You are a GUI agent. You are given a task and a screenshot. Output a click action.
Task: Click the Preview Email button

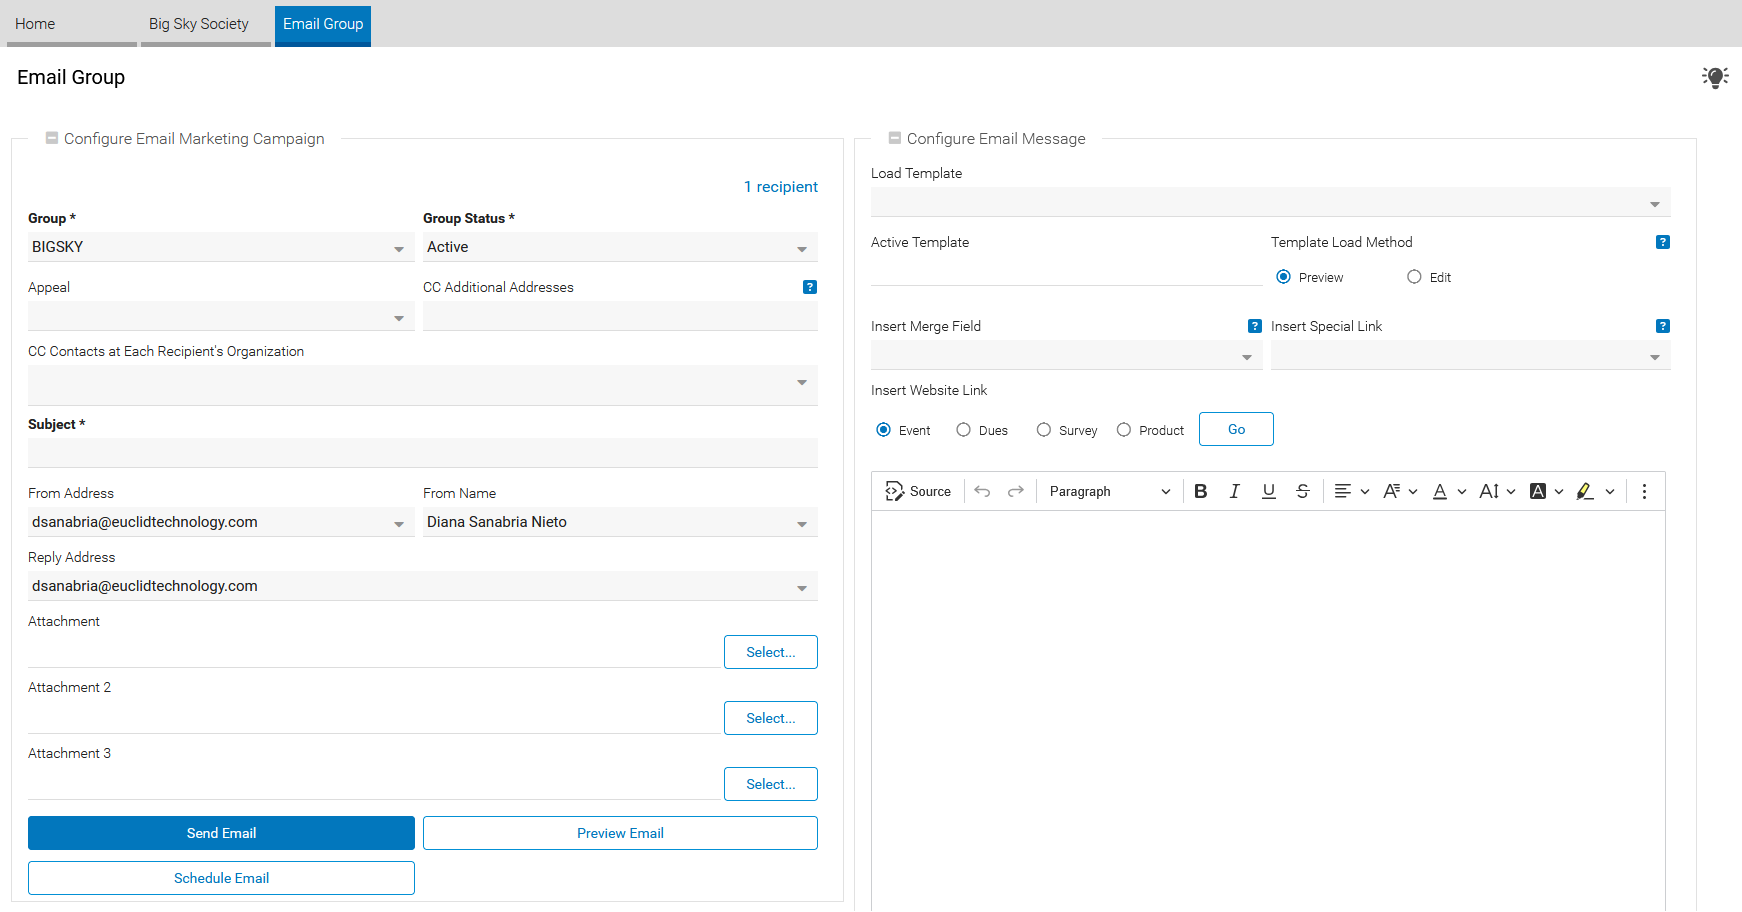620,833
